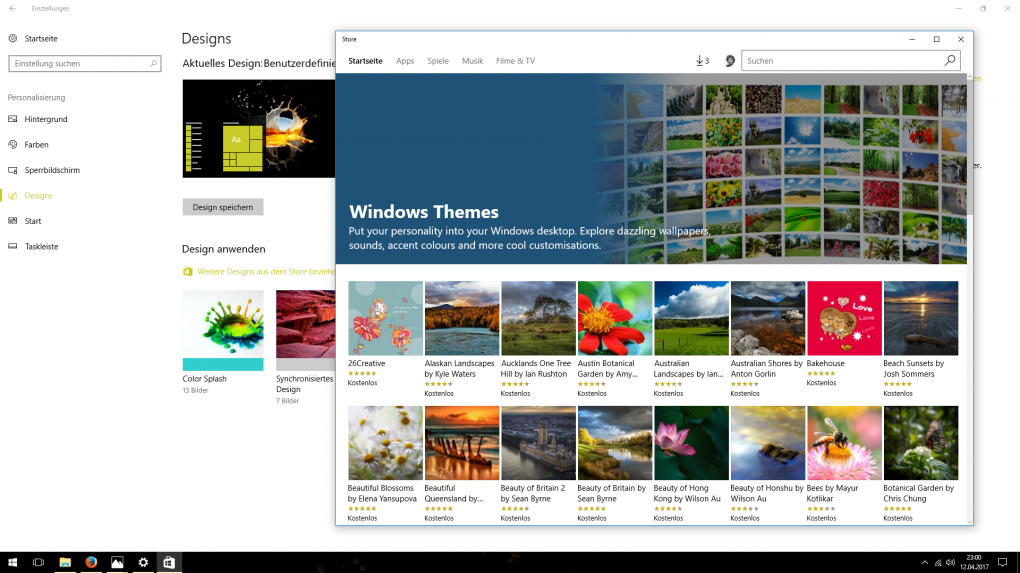The height and width of the screenshot is (573, 1020).
Task: Click the Settings back arrow
Action: pyautogui.click(x=12, y=8)
